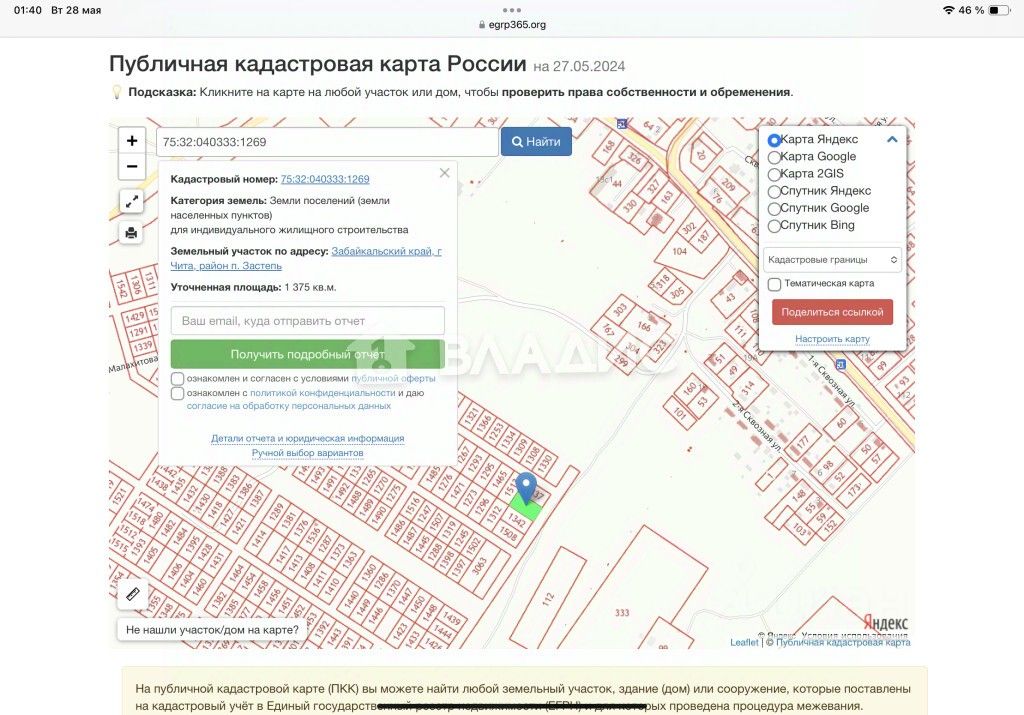The image size is (1024, 715).
Task: Open Детали отчета и юридическая информация link
Action: point(308,438)
